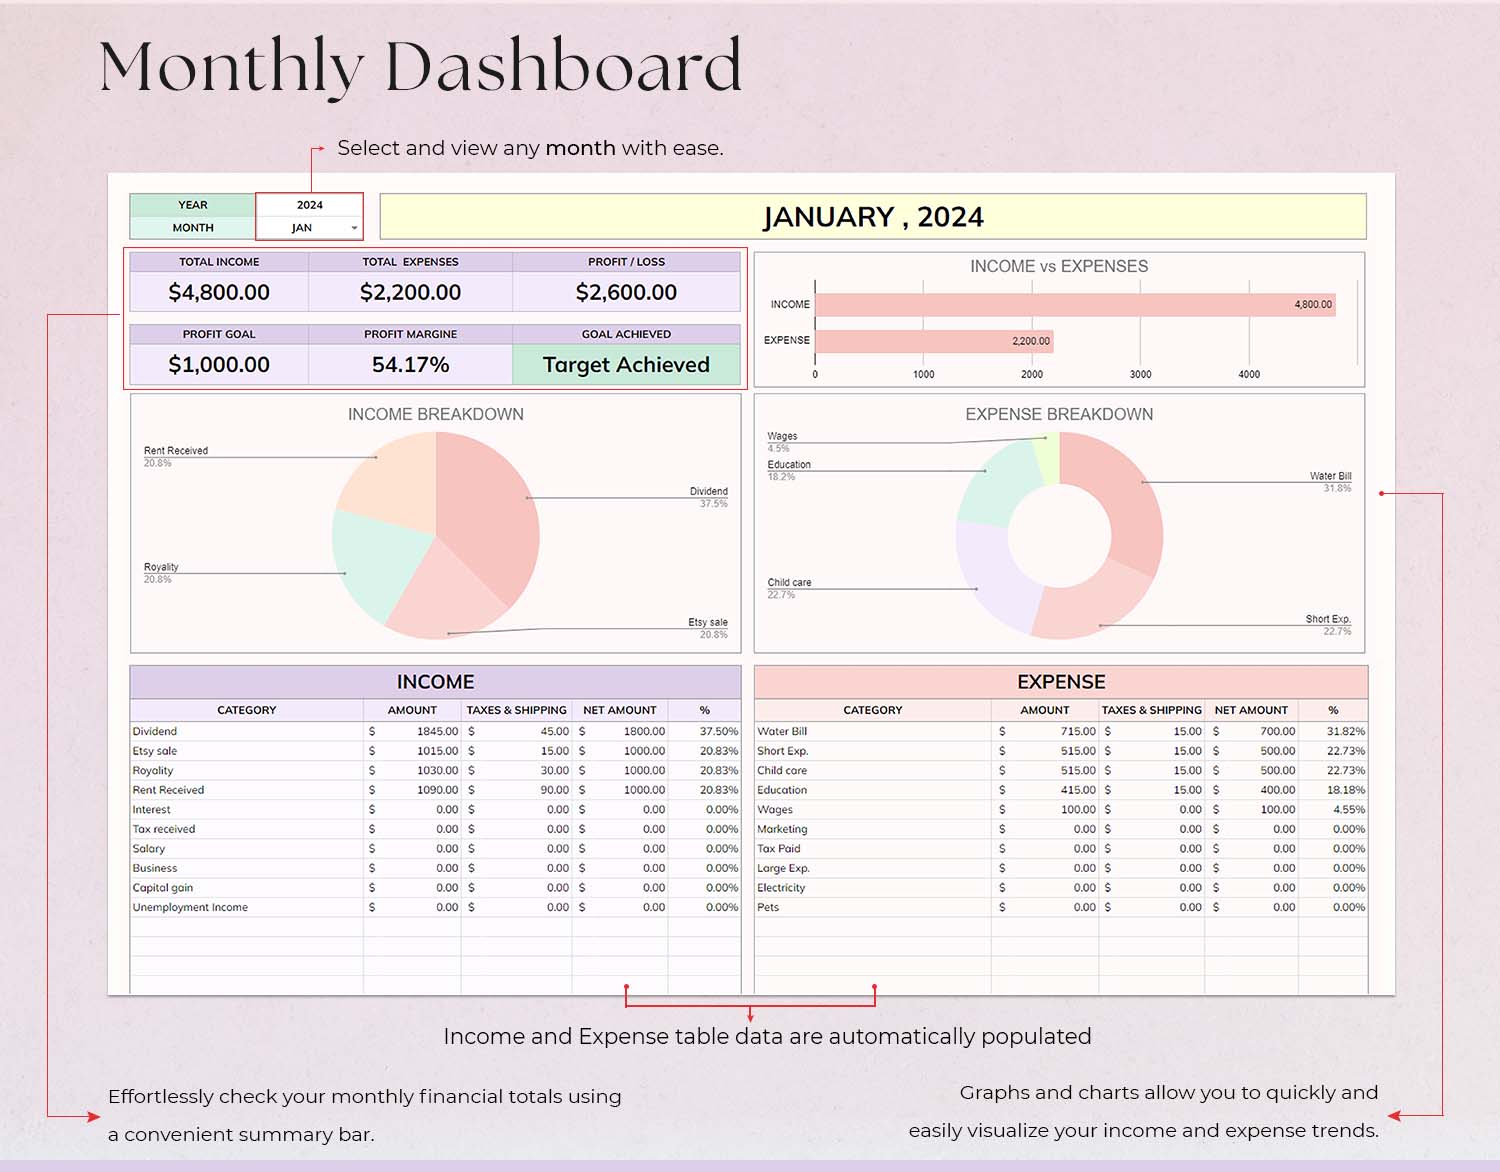Image resolution: width=1500 pixels, height=1172 pixels.
Task: Click Dividend percentage cell 37.50%
Action: (x=705, y=731)
